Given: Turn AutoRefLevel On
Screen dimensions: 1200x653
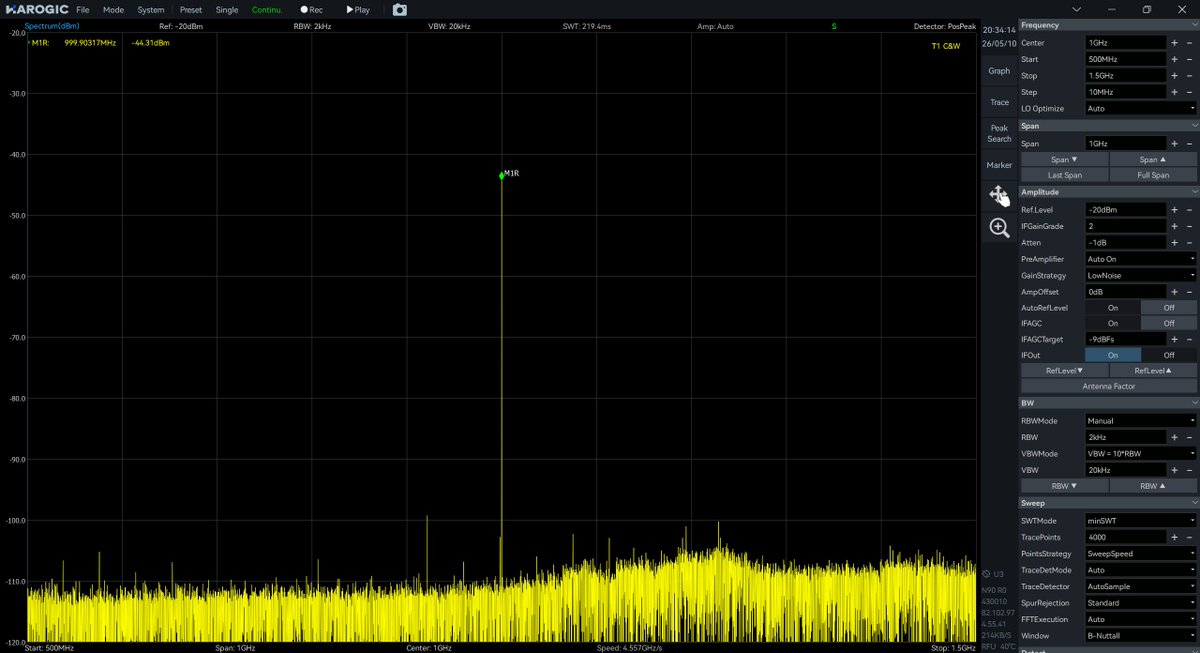Looking at the screenshot, I should 1112,308.
